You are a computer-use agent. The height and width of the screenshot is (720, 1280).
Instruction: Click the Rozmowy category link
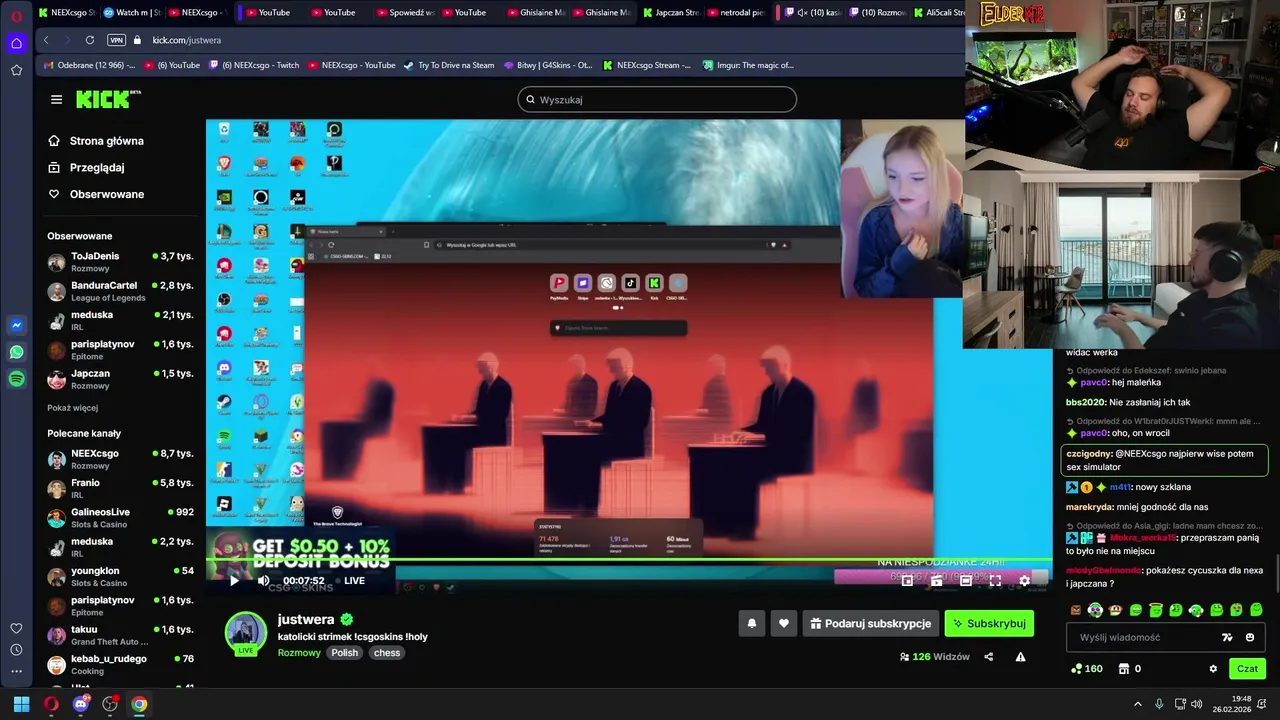tap(299, 653)
